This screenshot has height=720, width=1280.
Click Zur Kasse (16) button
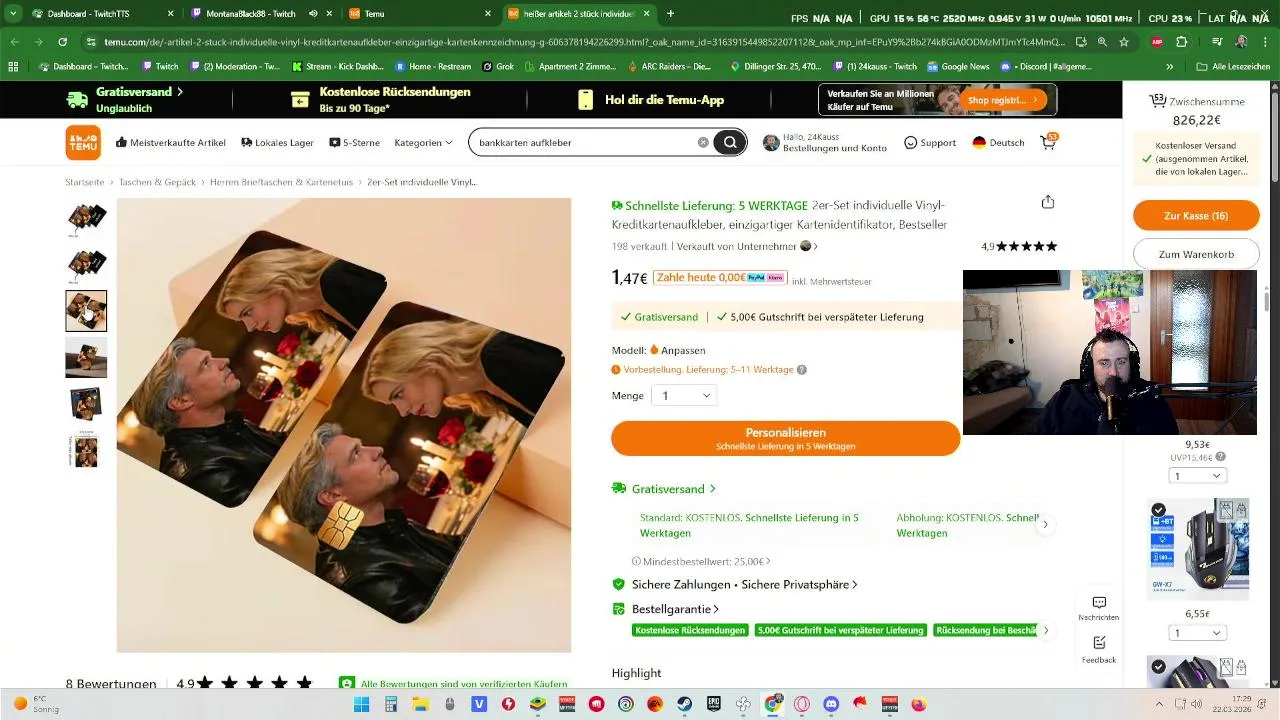tap(1195, 216)
